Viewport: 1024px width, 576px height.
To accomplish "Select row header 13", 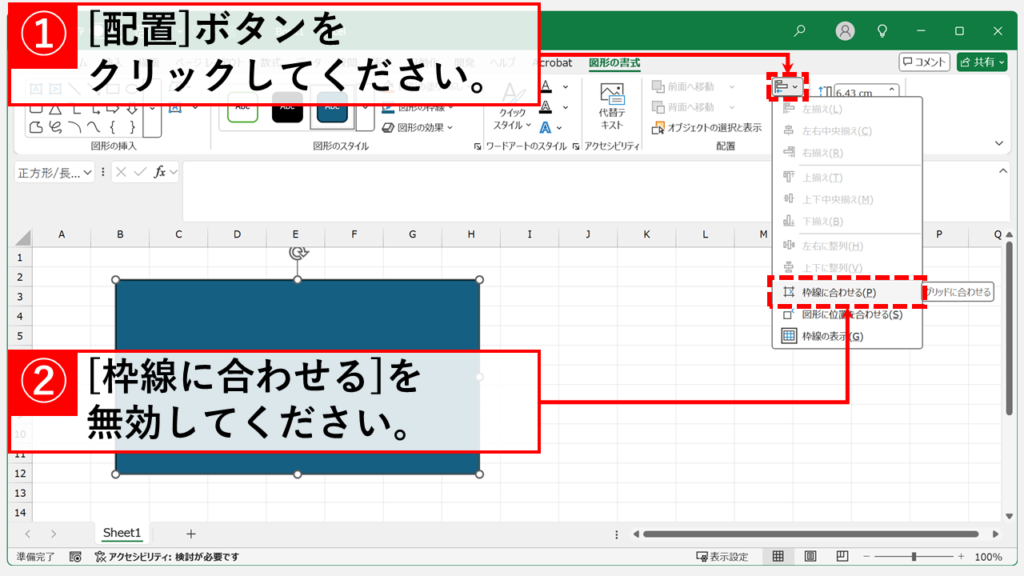I will click(21, 493).
